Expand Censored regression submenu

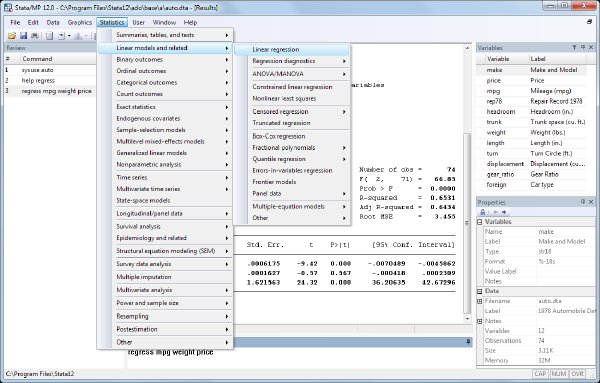pos(292,112)
